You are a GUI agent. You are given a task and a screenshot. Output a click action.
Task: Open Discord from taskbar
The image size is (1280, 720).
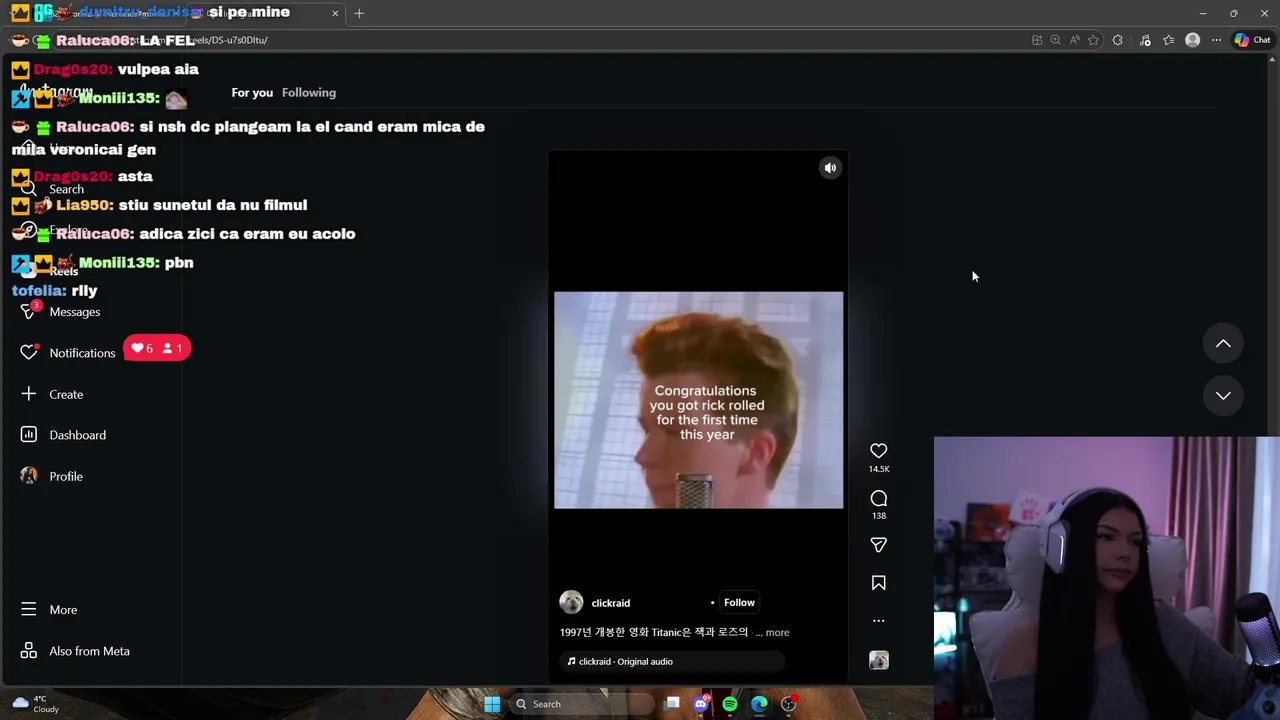701,704
